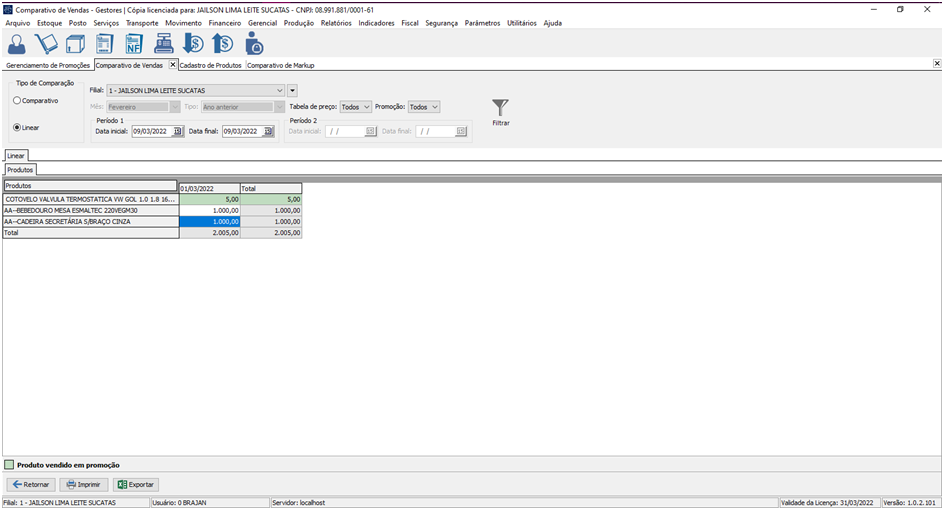944x510 pixels.
Task: Click the Produtos column header
Action: point(90,185)
